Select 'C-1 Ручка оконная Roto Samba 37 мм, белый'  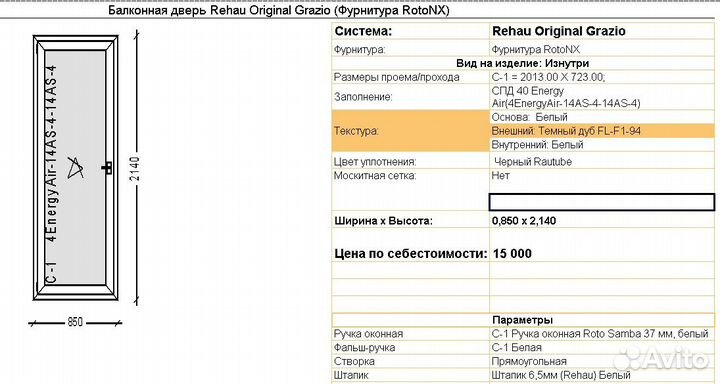click(602, 334)
